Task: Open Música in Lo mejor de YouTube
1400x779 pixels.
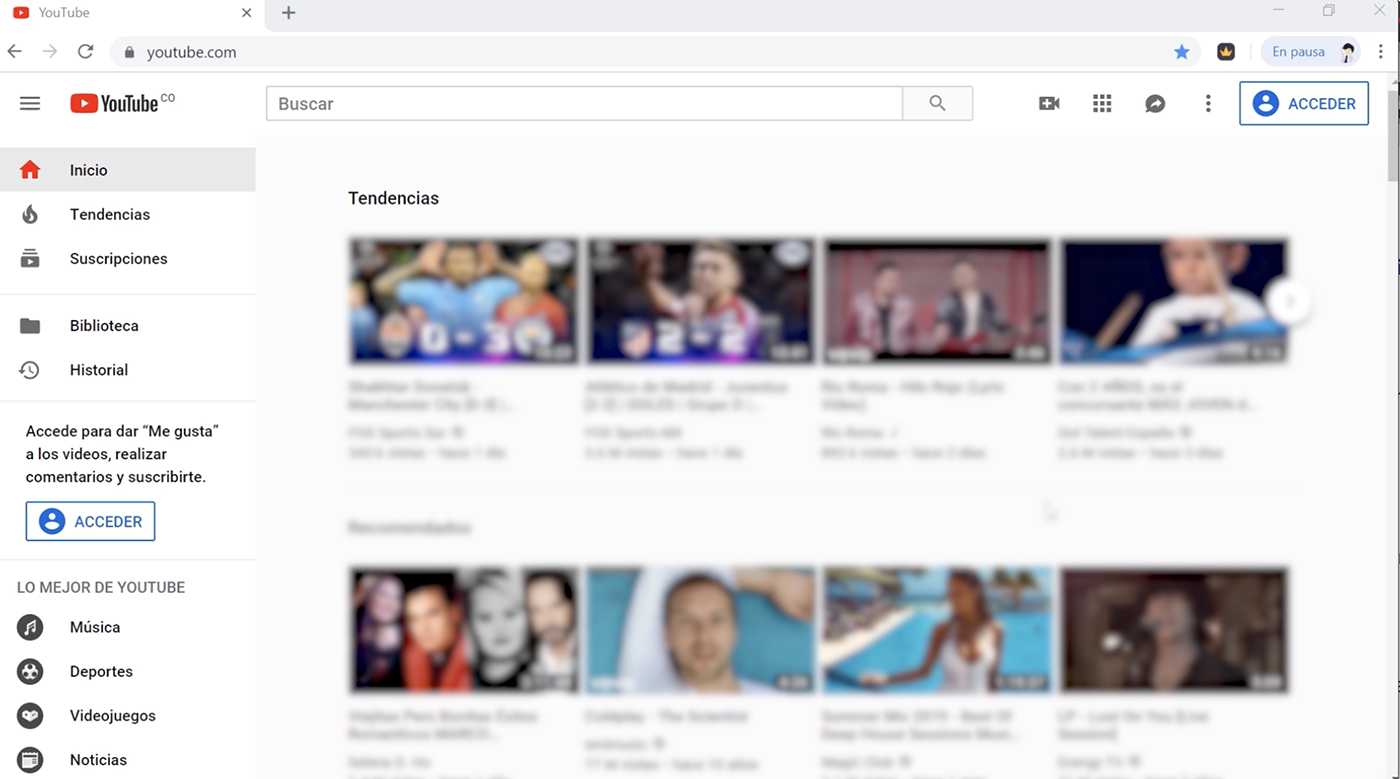Action: pos(128,627)
